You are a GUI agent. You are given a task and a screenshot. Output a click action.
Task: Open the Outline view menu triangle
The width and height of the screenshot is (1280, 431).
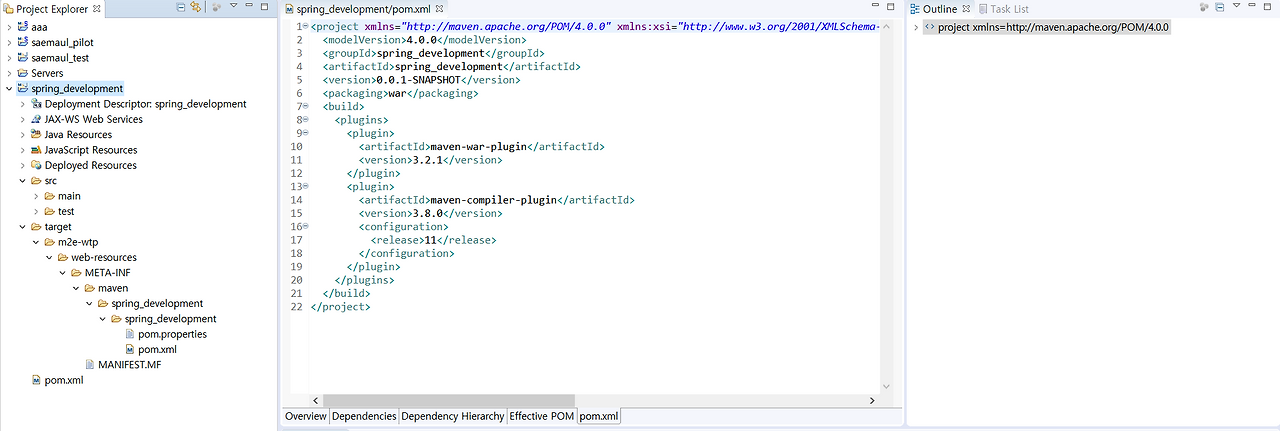[1237, 5]
